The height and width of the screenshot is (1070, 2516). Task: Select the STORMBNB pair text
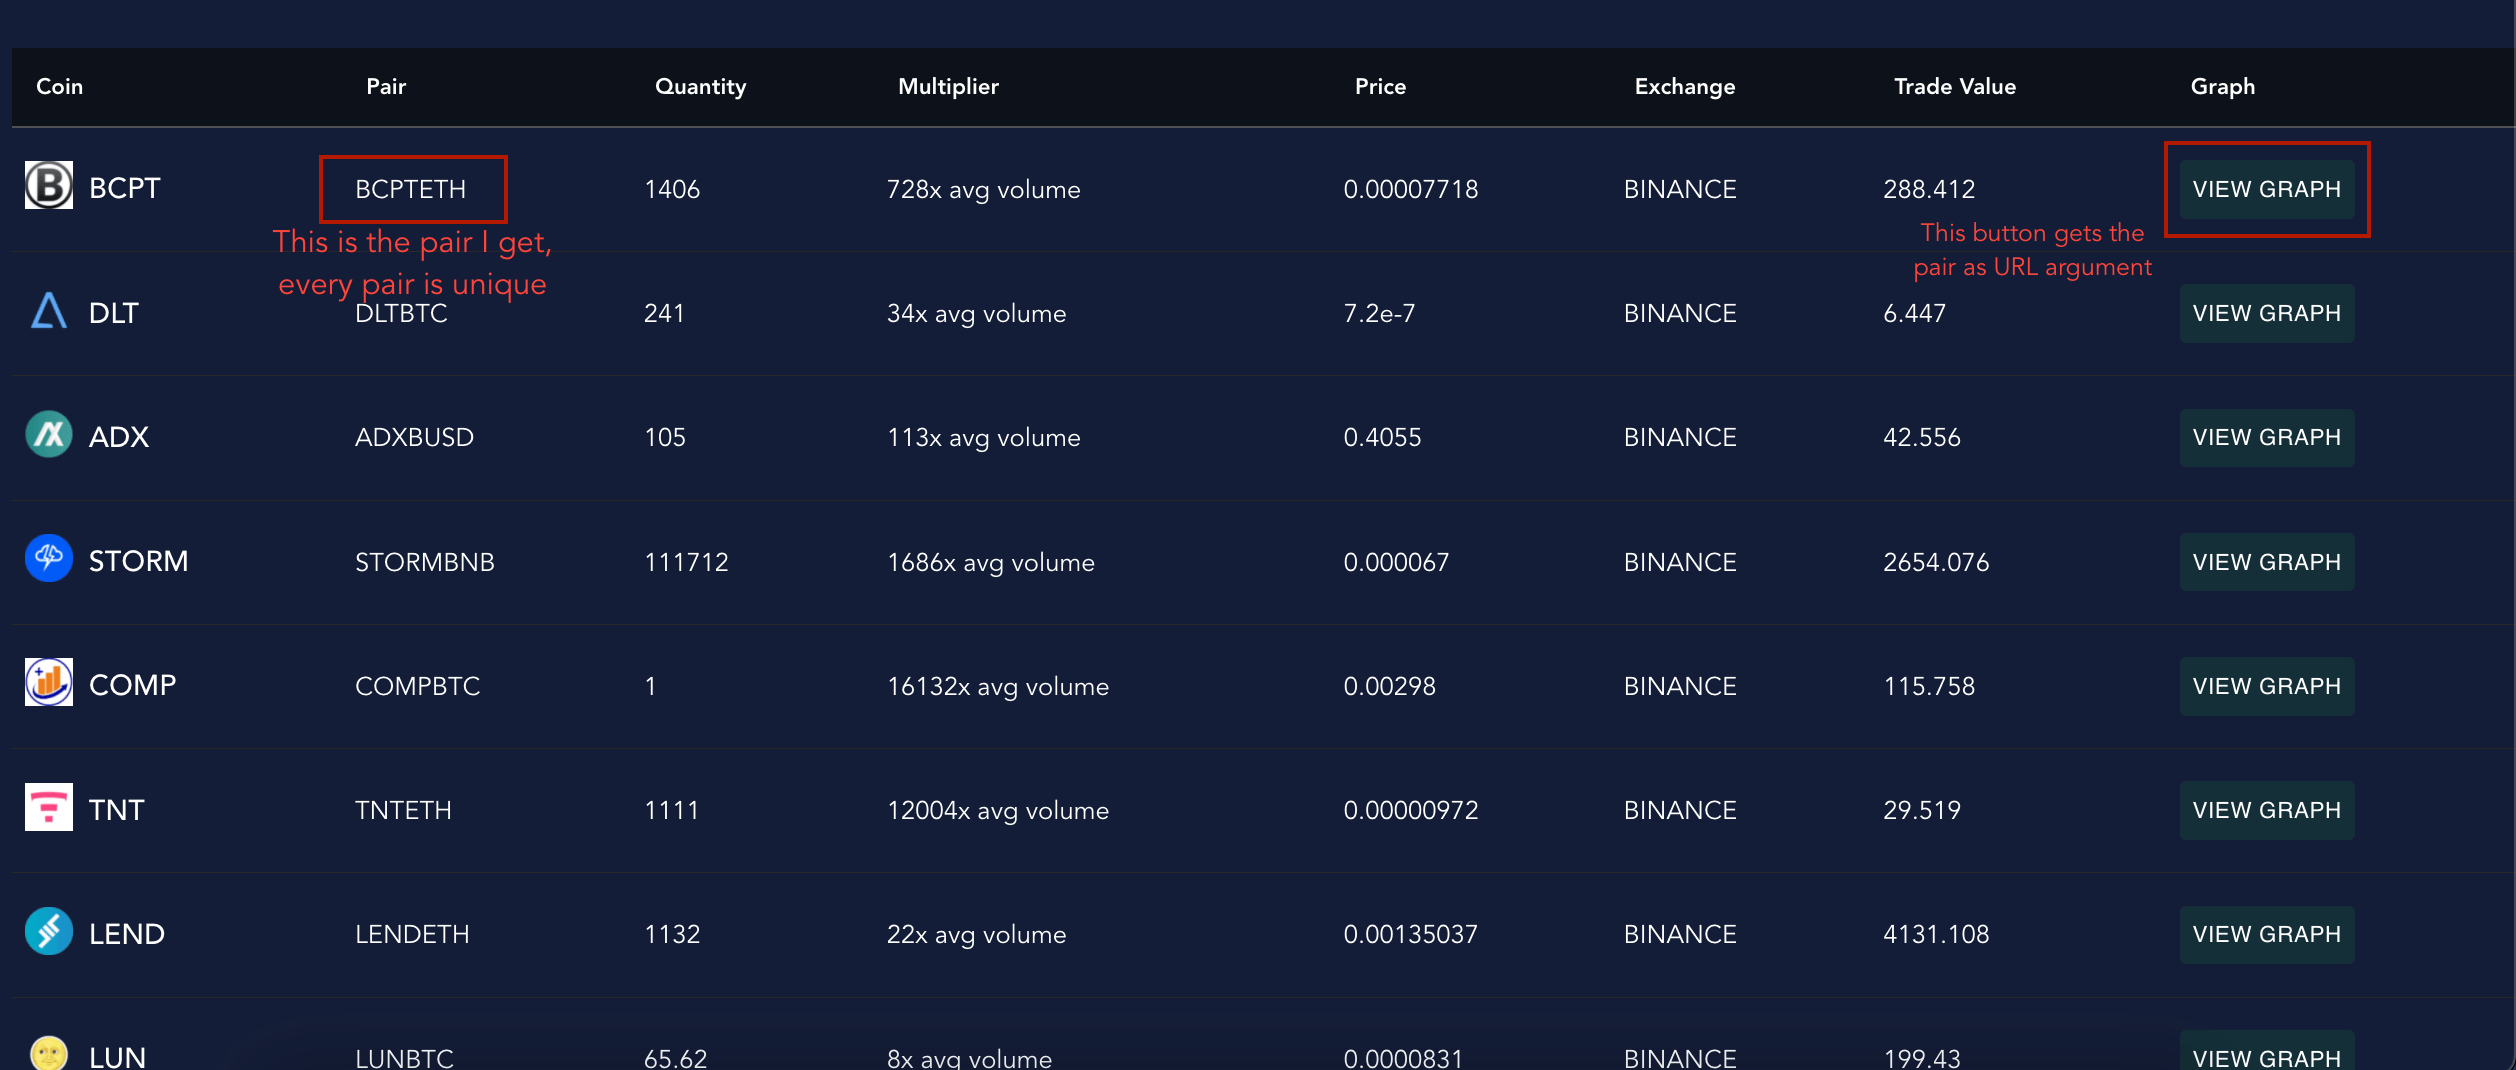425,562
